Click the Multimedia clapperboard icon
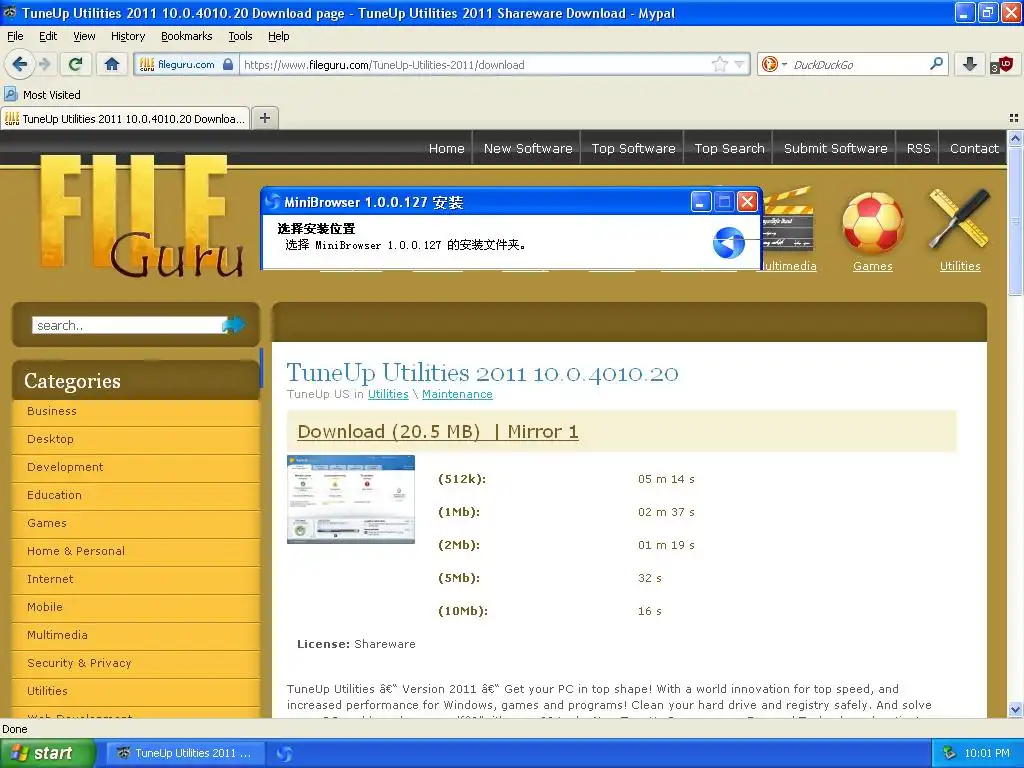The width and height of the screenshot is (1024, 768). pyautogui.click(x=788, y=219)
